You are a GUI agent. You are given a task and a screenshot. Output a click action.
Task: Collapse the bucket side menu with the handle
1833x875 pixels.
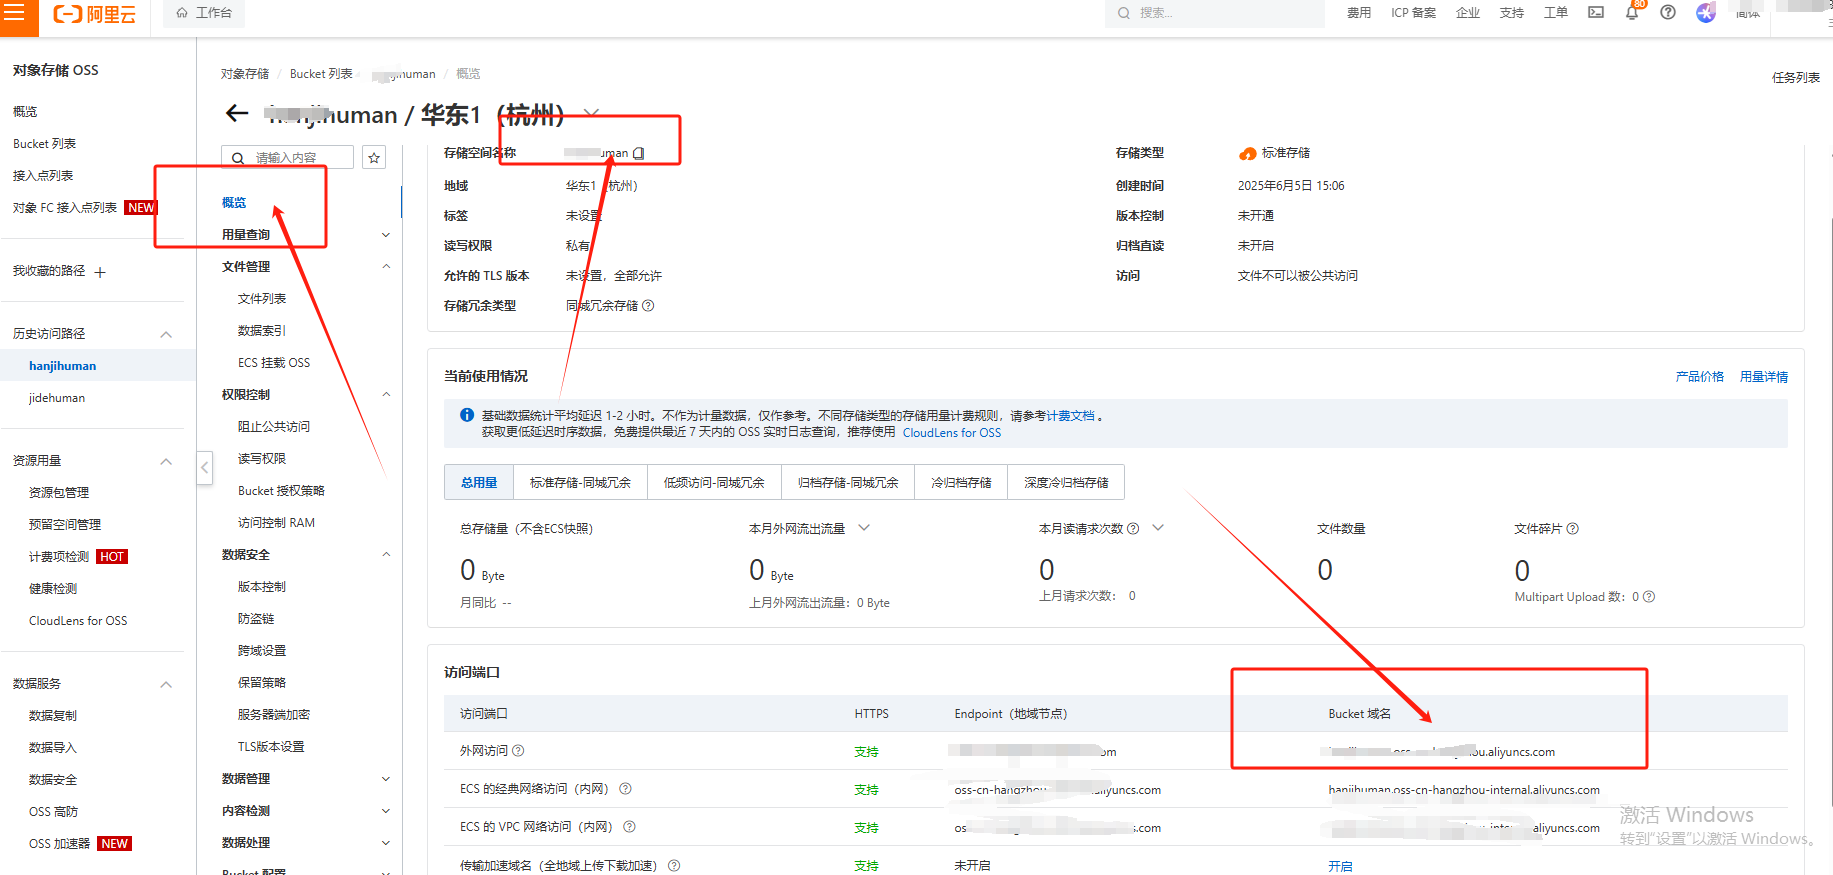205,467
